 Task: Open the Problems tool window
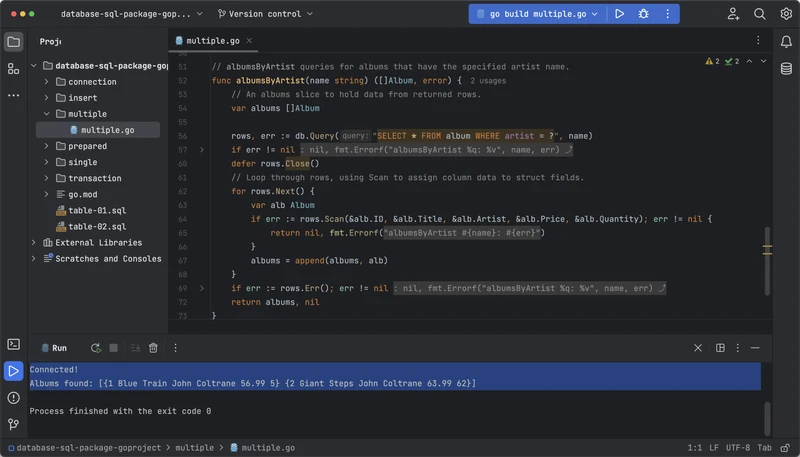coord(14,397)
